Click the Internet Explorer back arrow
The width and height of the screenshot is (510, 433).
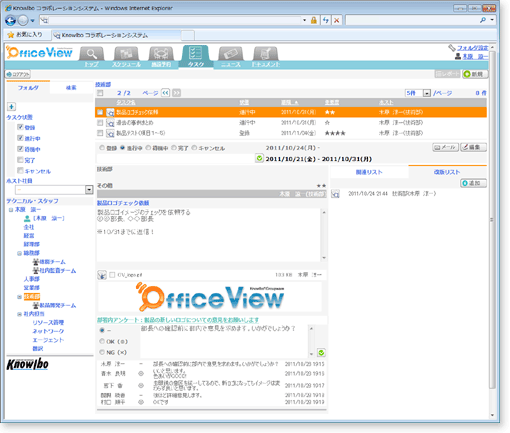click(10, 21)
